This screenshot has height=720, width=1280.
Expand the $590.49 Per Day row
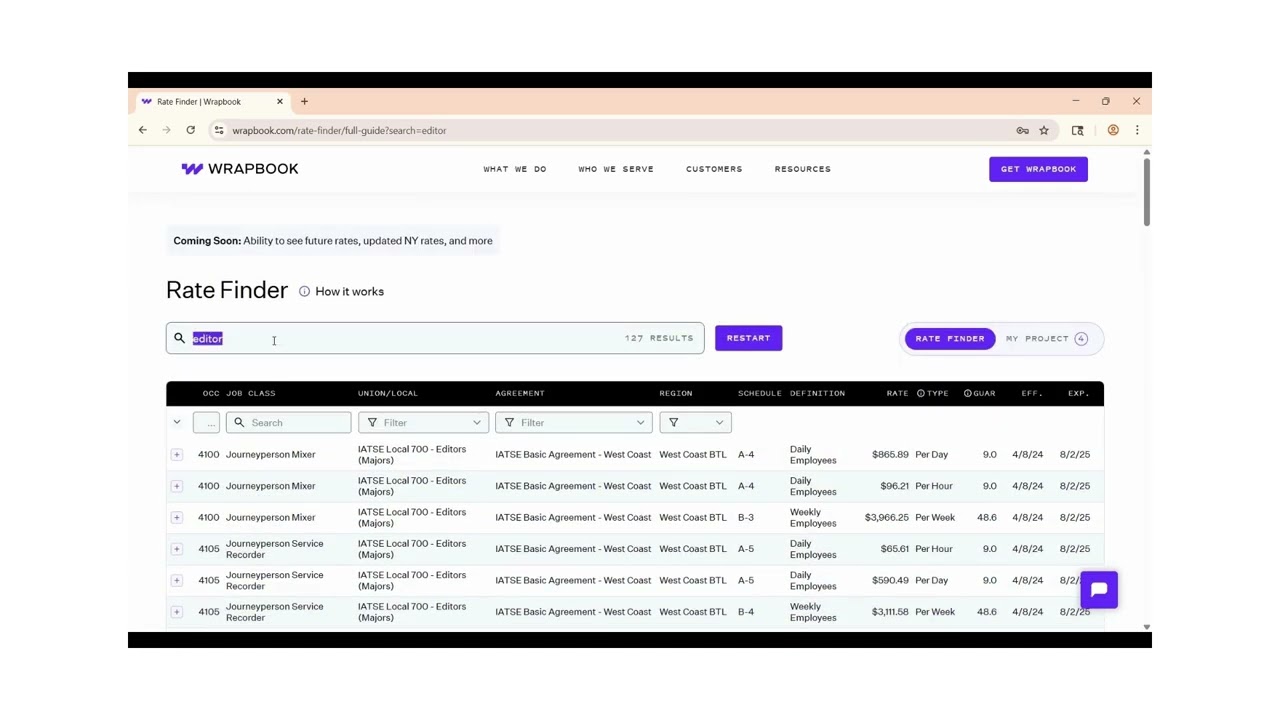click(177, 581)
